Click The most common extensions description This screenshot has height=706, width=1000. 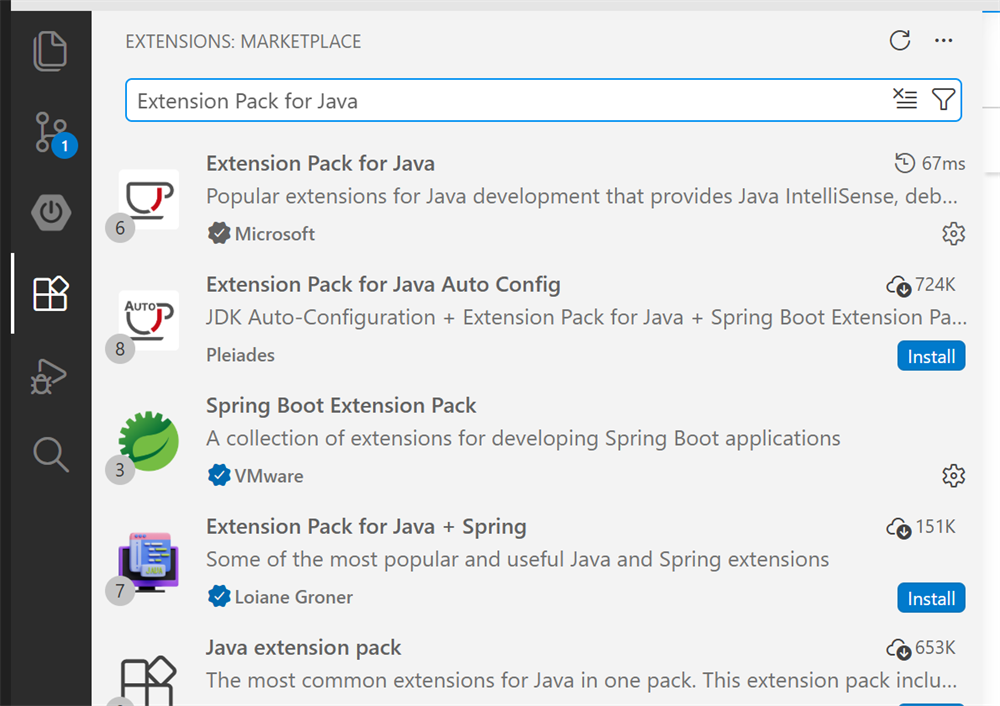tap(582, 680)
